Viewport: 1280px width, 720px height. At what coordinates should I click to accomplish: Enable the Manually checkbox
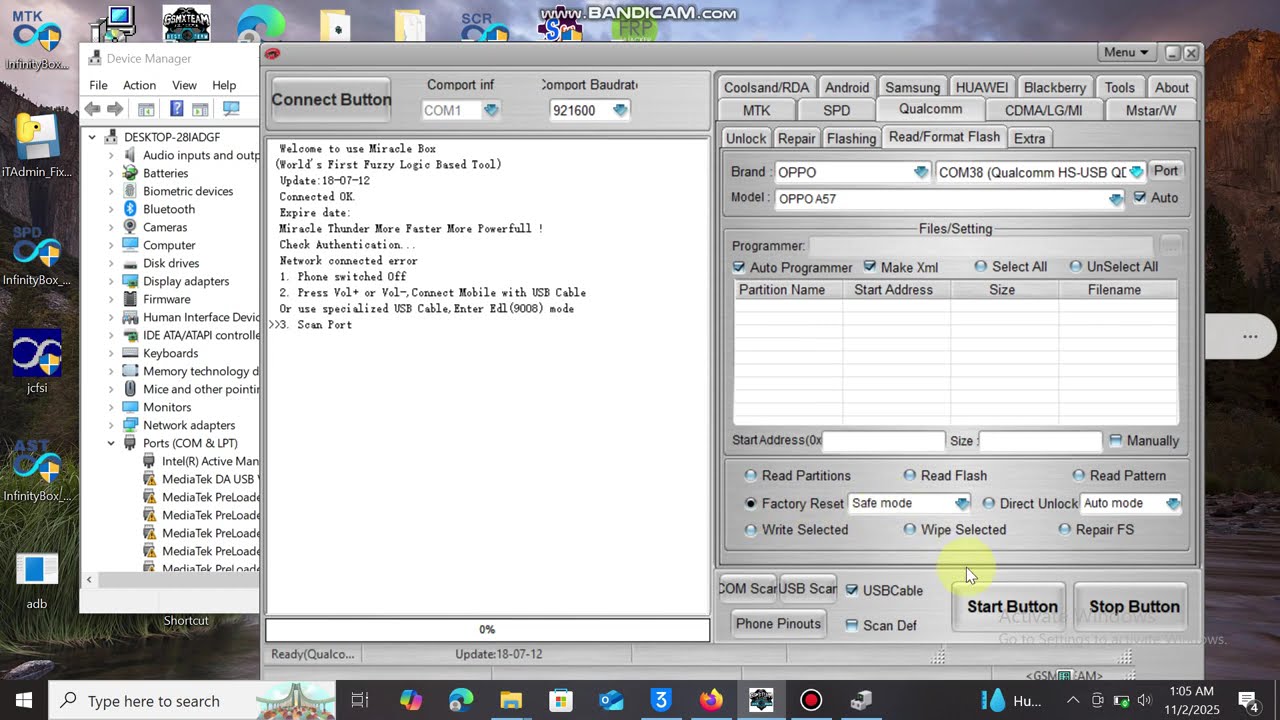[x=1116, y=440]
